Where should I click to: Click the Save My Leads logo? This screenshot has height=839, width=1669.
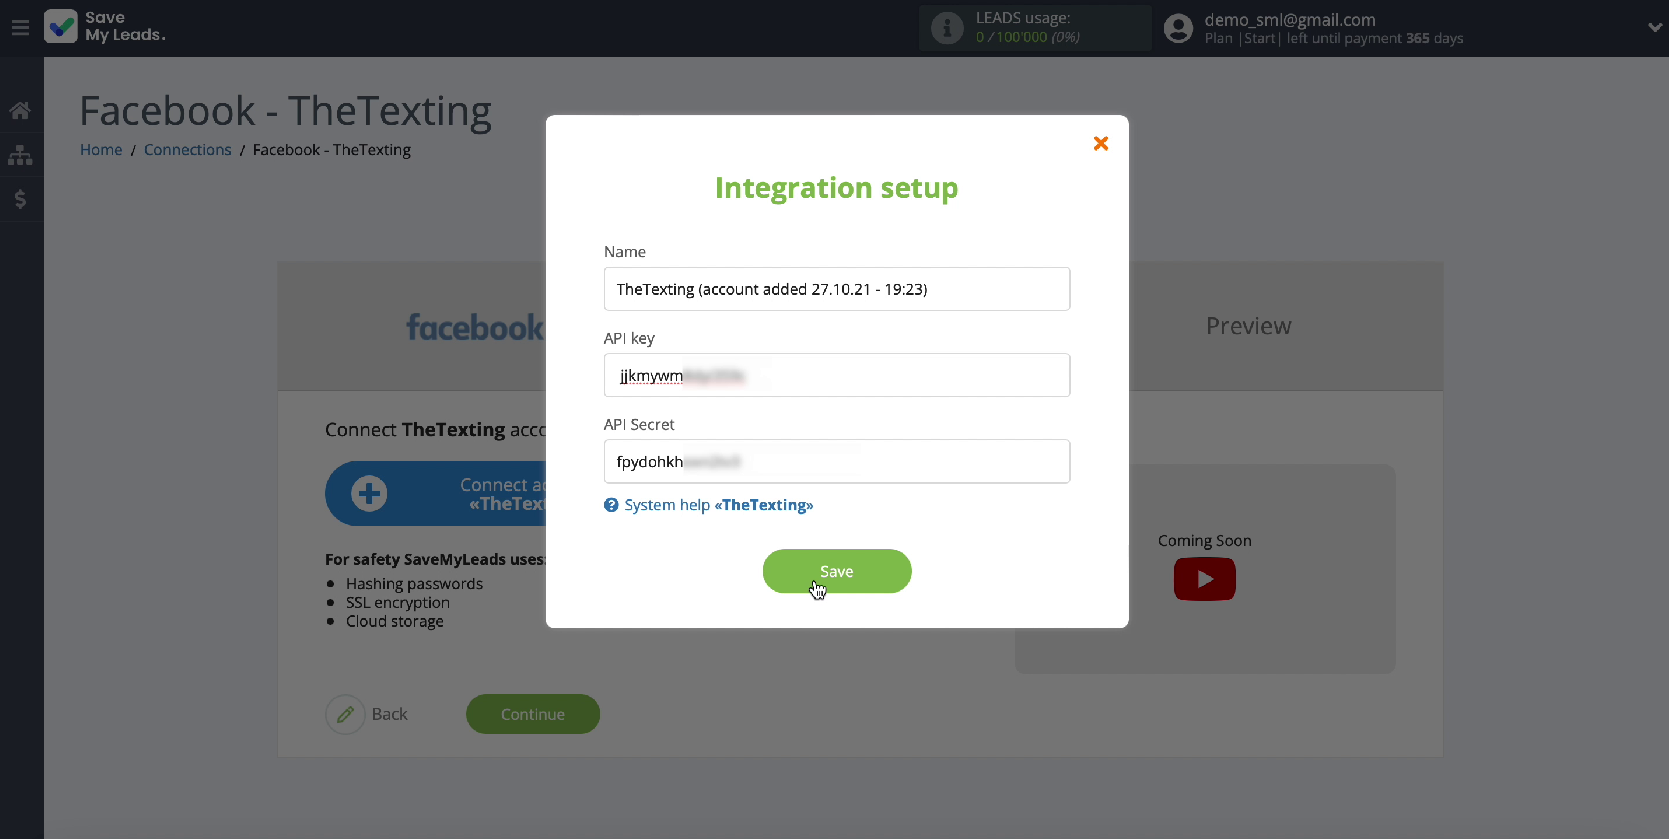click(x=105, y=27)
